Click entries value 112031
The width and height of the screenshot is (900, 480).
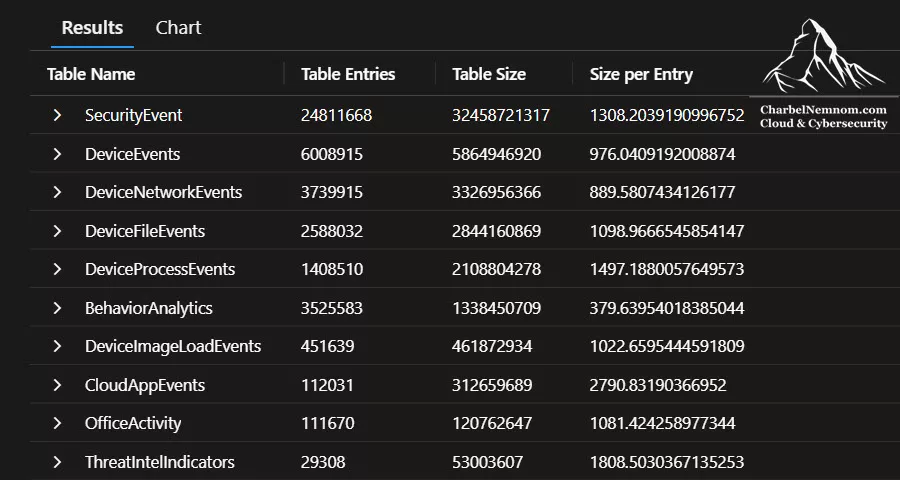[327, 385]
